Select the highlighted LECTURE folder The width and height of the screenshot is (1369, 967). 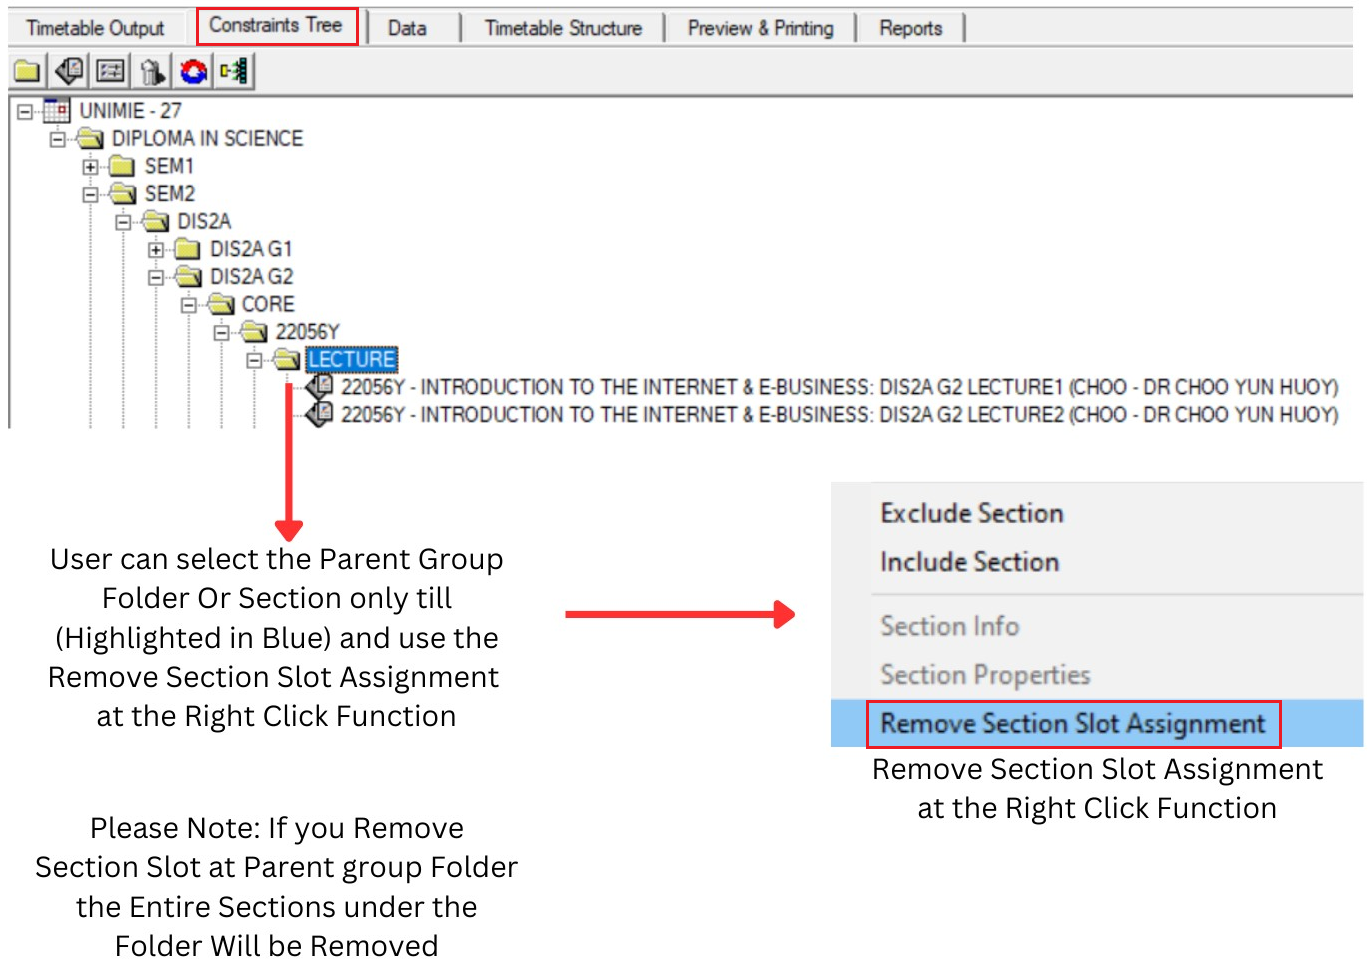click(351, 359)
